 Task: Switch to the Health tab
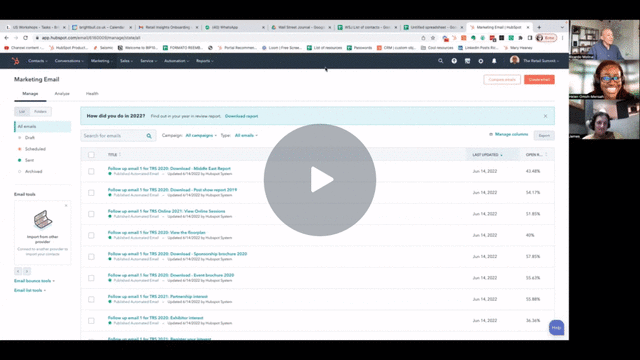coord(92,94)
